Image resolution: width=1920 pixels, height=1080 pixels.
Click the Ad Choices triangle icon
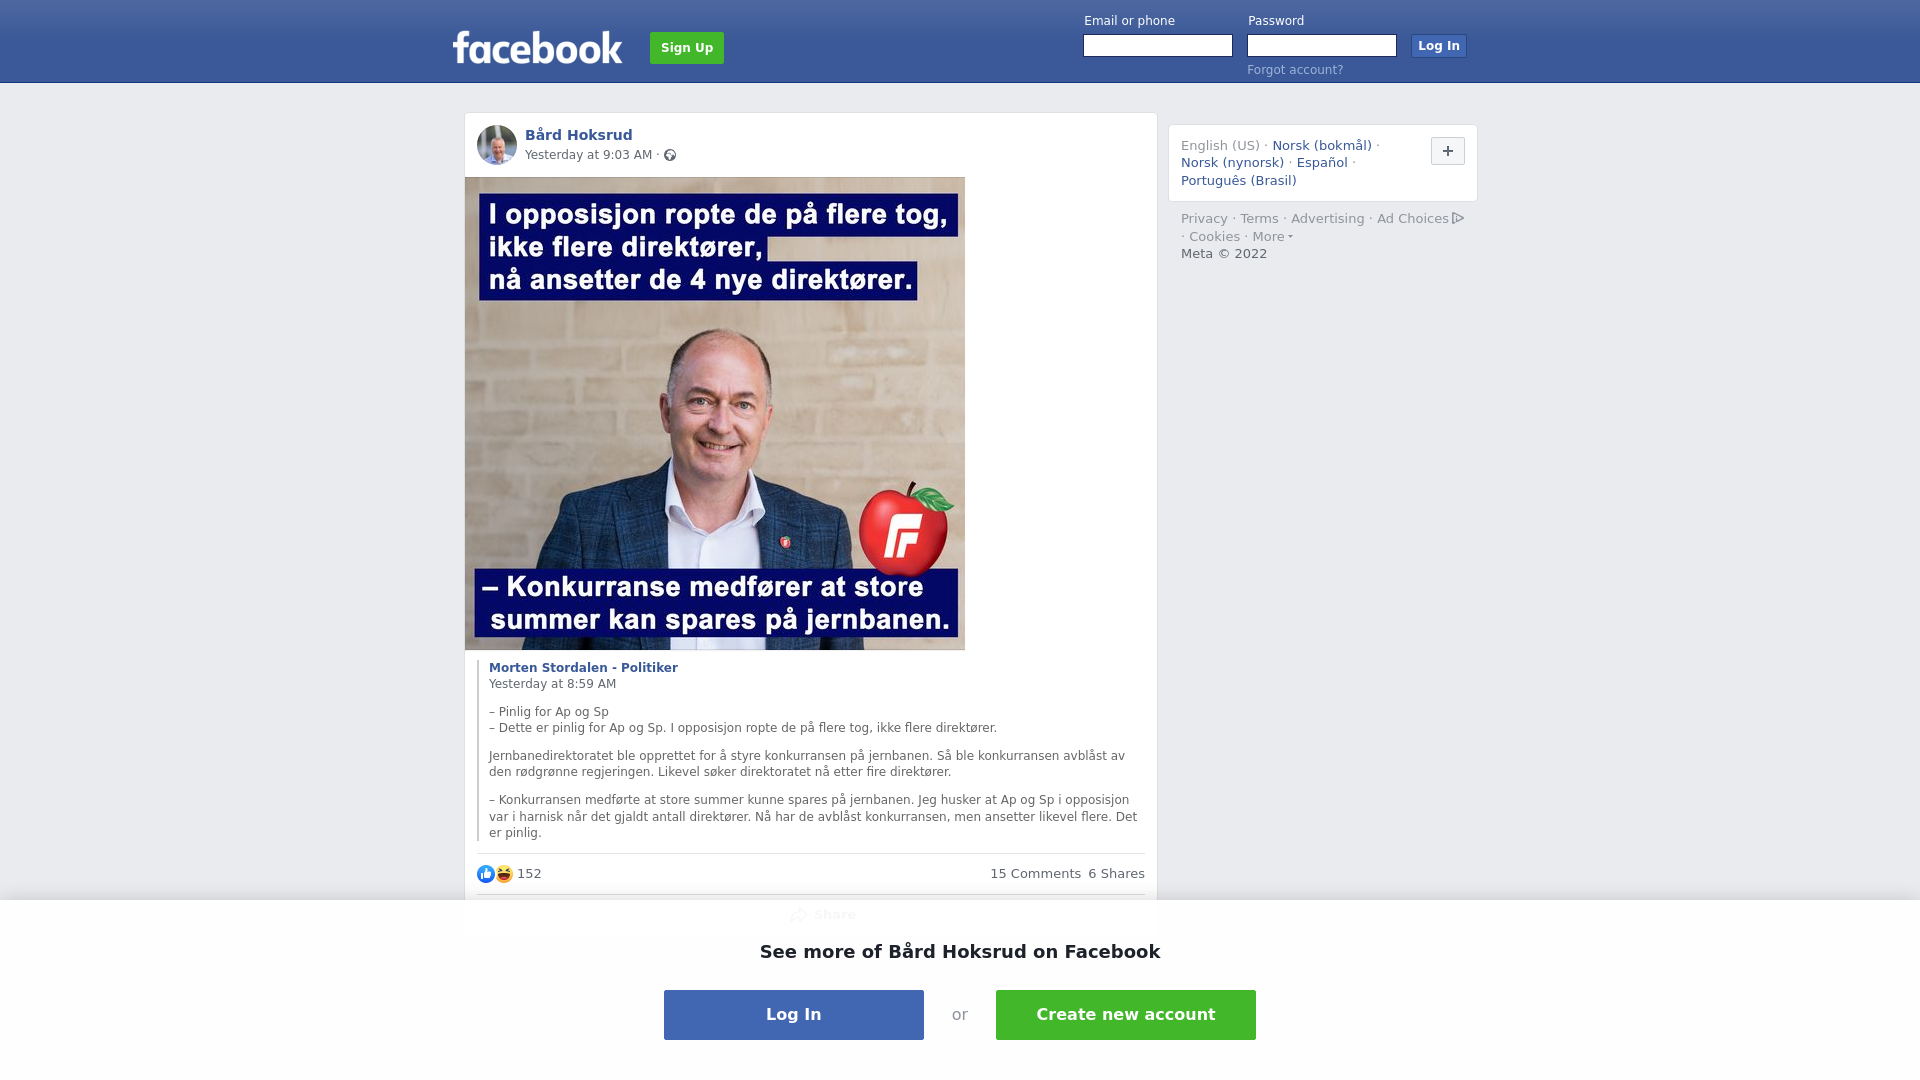tap(1458, 218)
